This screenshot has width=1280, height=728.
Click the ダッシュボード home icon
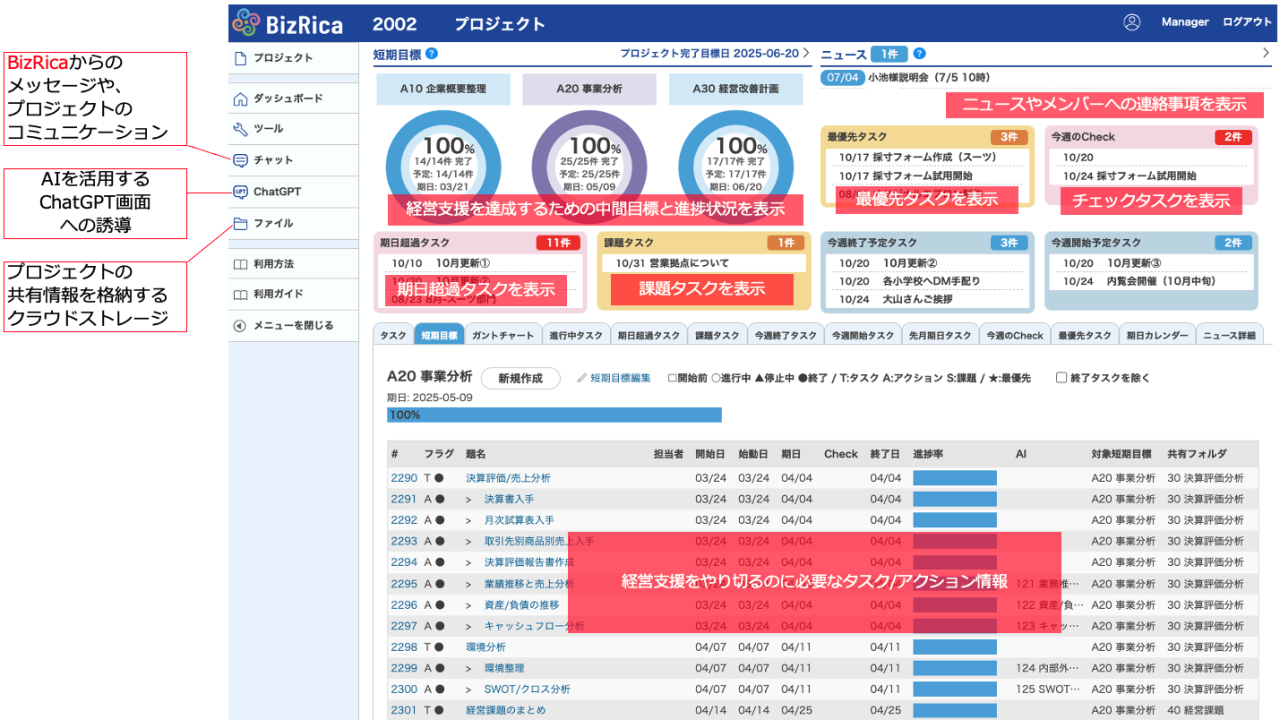(240, 99)
